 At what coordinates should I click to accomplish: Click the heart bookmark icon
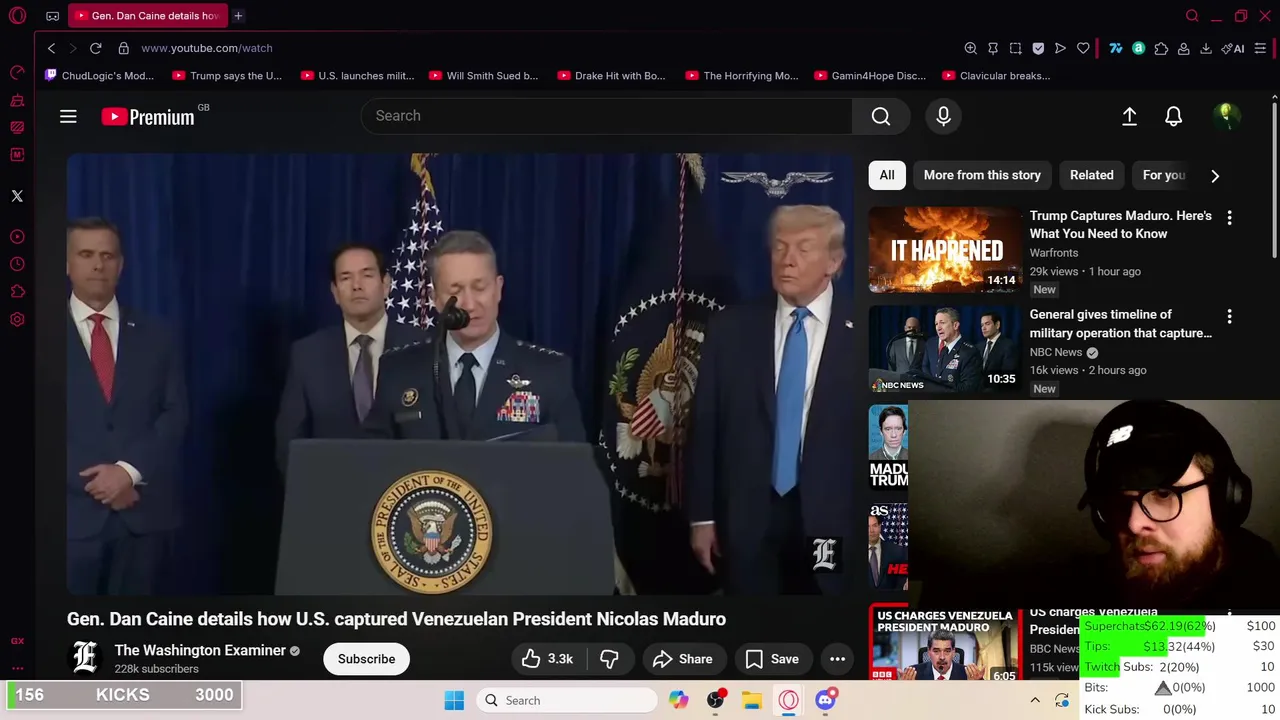tap(1083, 48)
